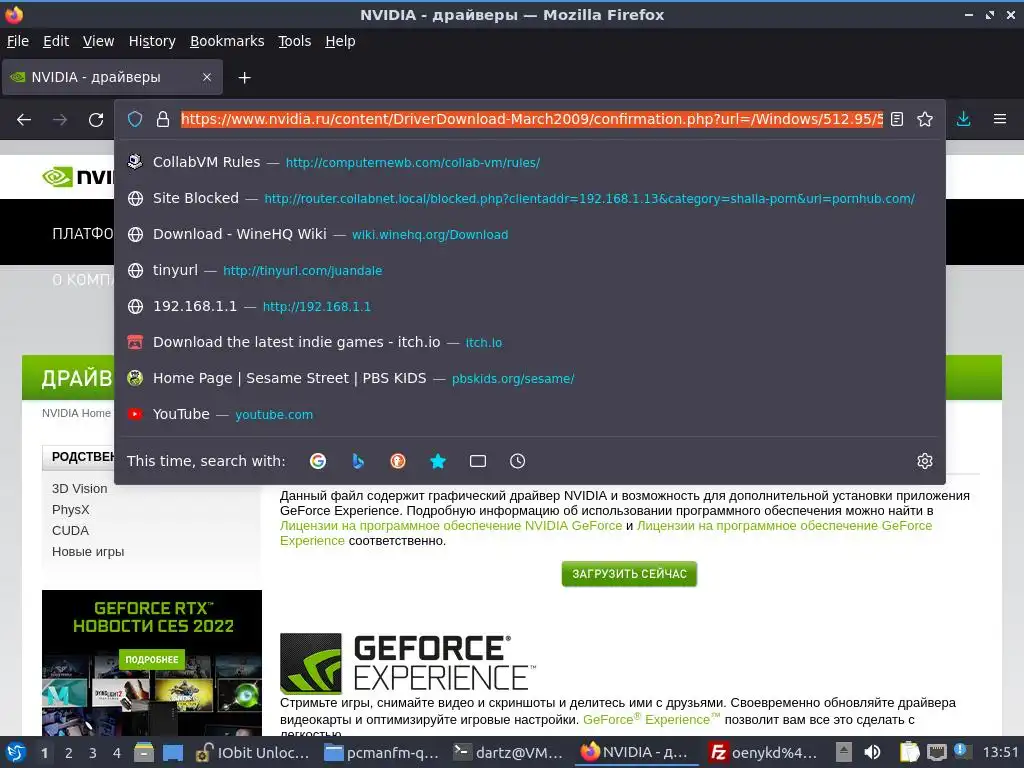Choose Download - WineHQ Wiki suggestion
This screenshot has height=768, width=1024.
coord(530,234)
